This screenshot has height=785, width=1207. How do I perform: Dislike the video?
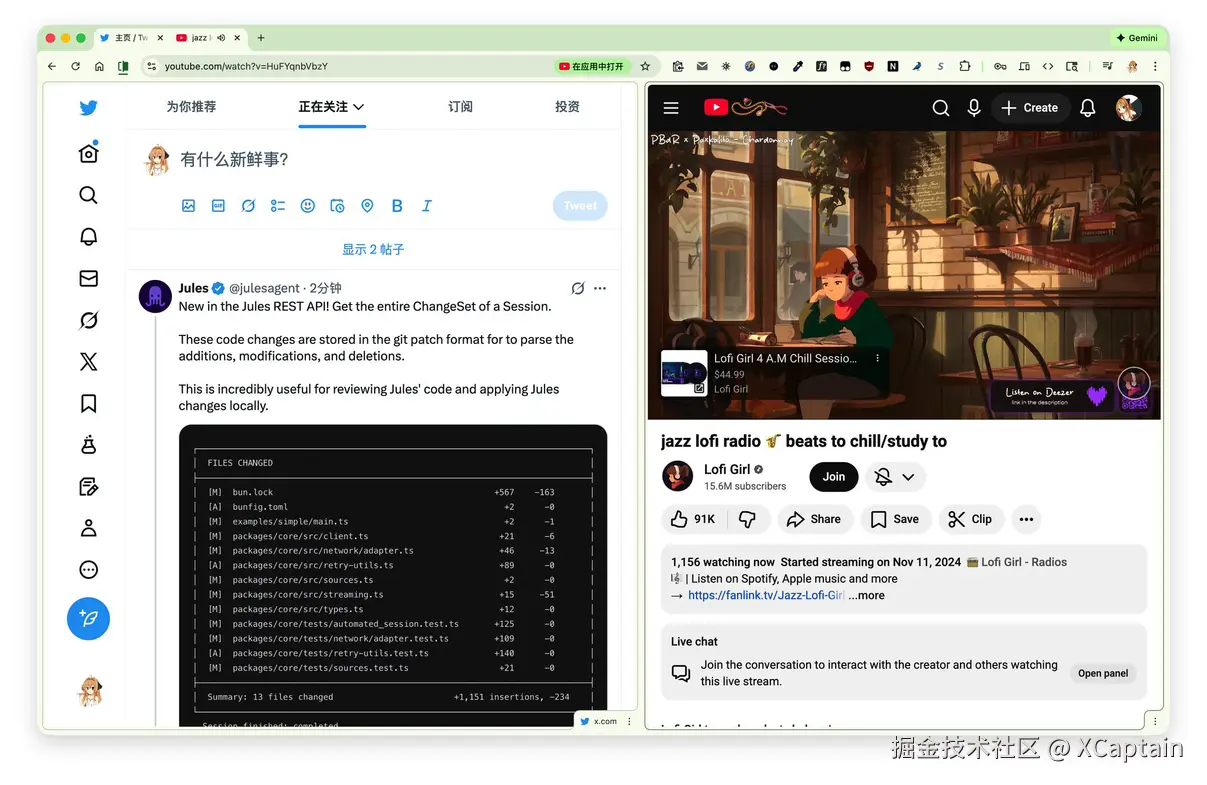748,518
